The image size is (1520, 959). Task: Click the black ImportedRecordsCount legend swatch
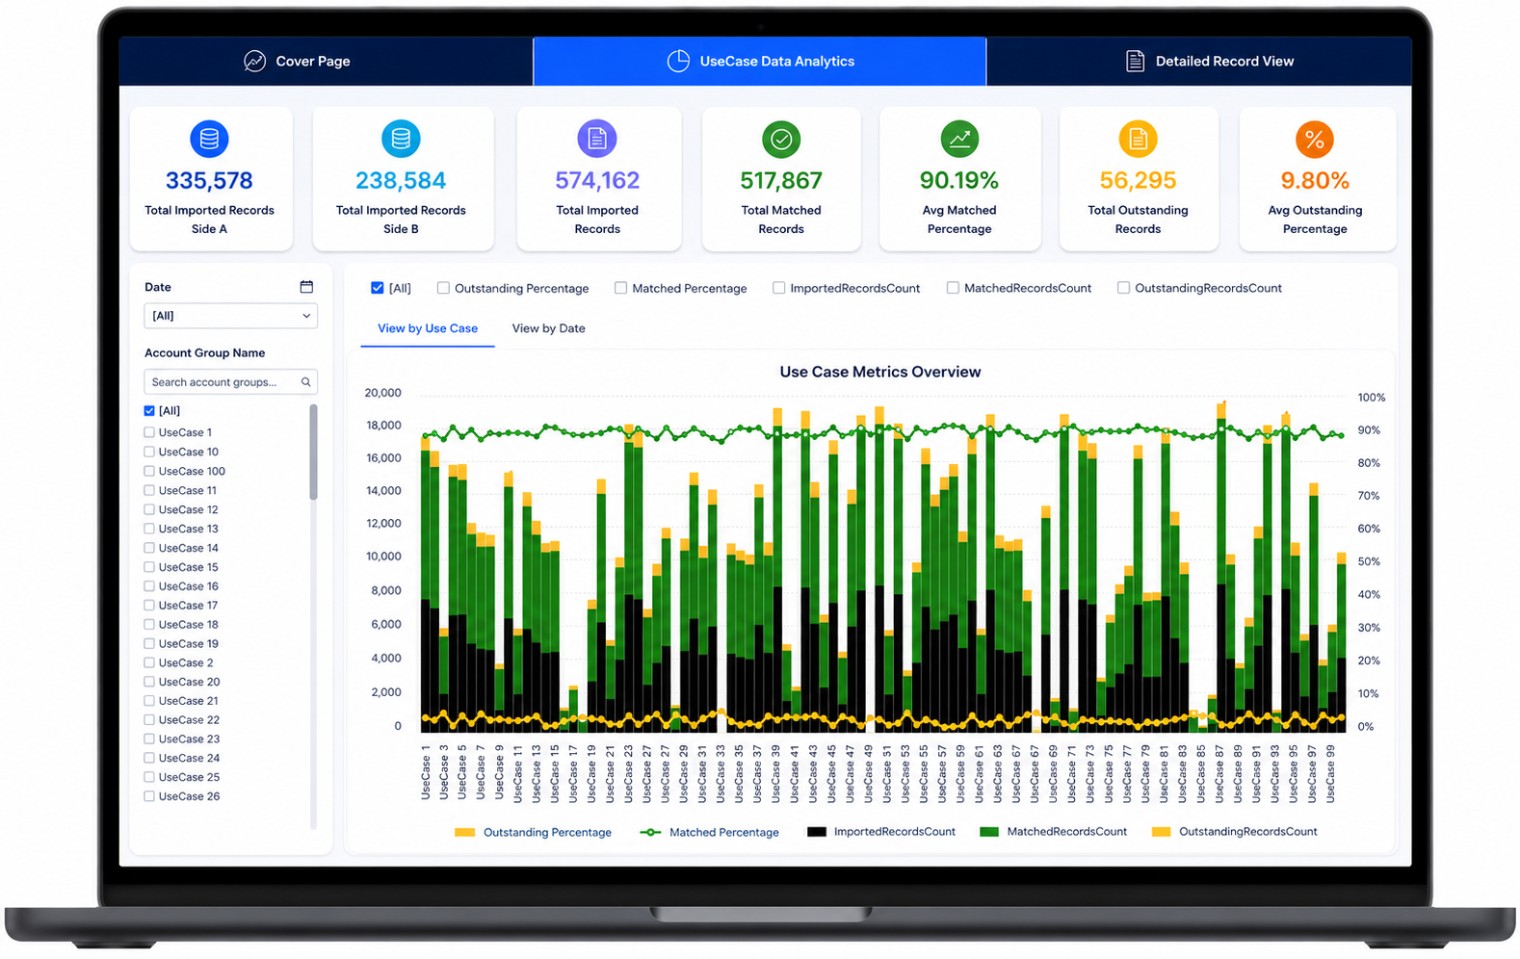click(x=817, y=832)
